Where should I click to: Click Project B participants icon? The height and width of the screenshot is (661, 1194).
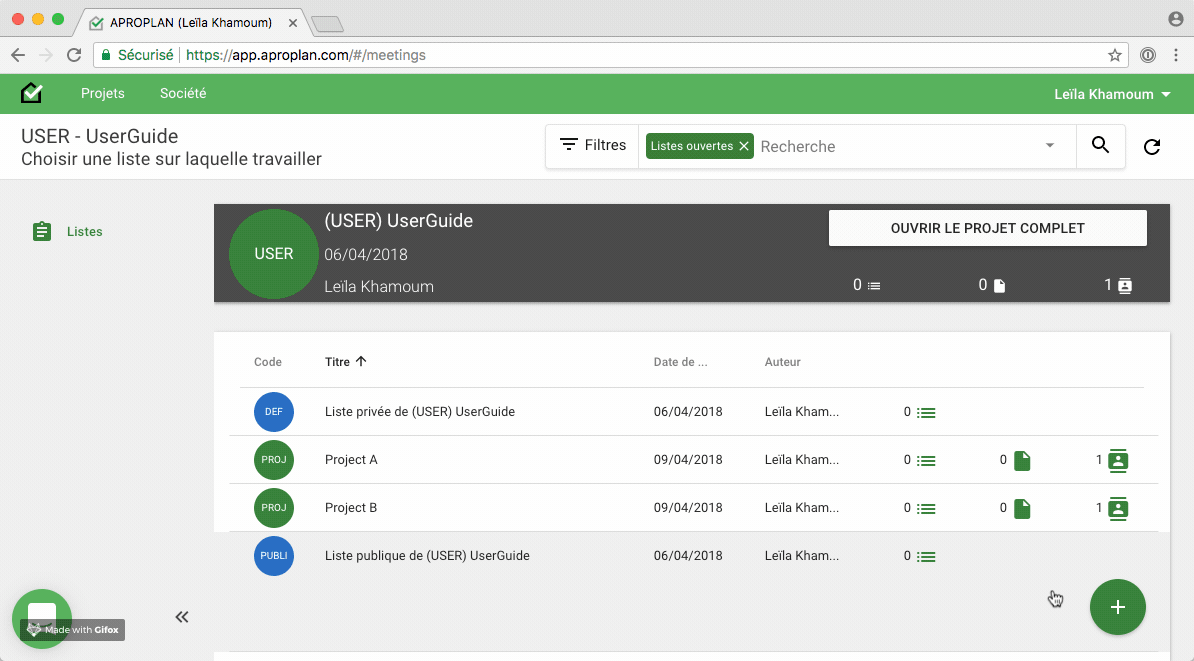(1118, 509)
